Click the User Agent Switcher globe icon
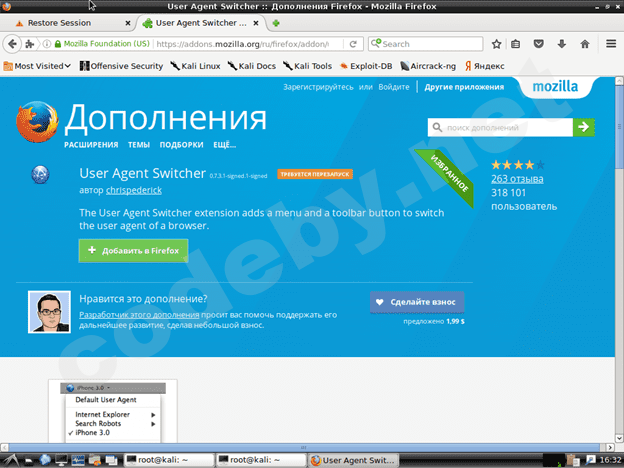The width and height of the screenshot is (624, 468). coord(40,174)
